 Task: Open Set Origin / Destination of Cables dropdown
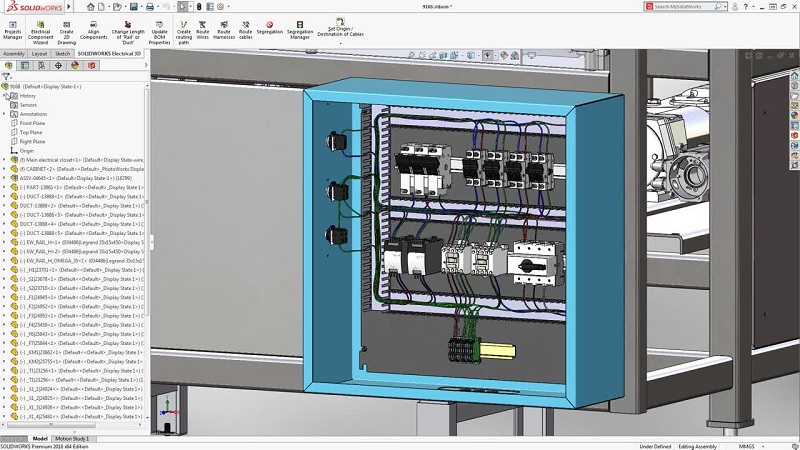[340, 43]
